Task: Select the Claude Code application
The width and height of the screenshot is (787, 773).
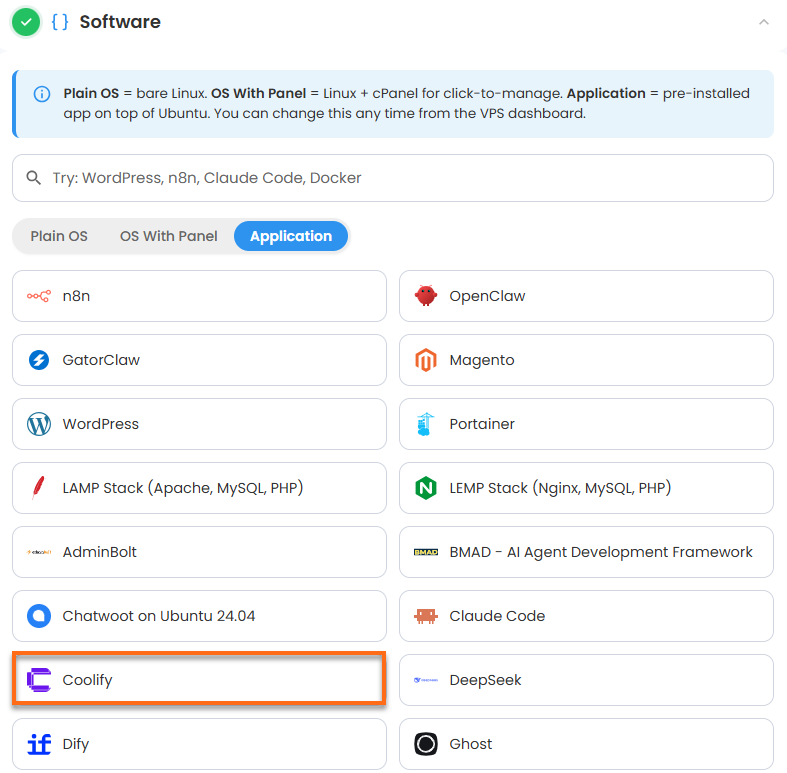Action: [586, 616]
